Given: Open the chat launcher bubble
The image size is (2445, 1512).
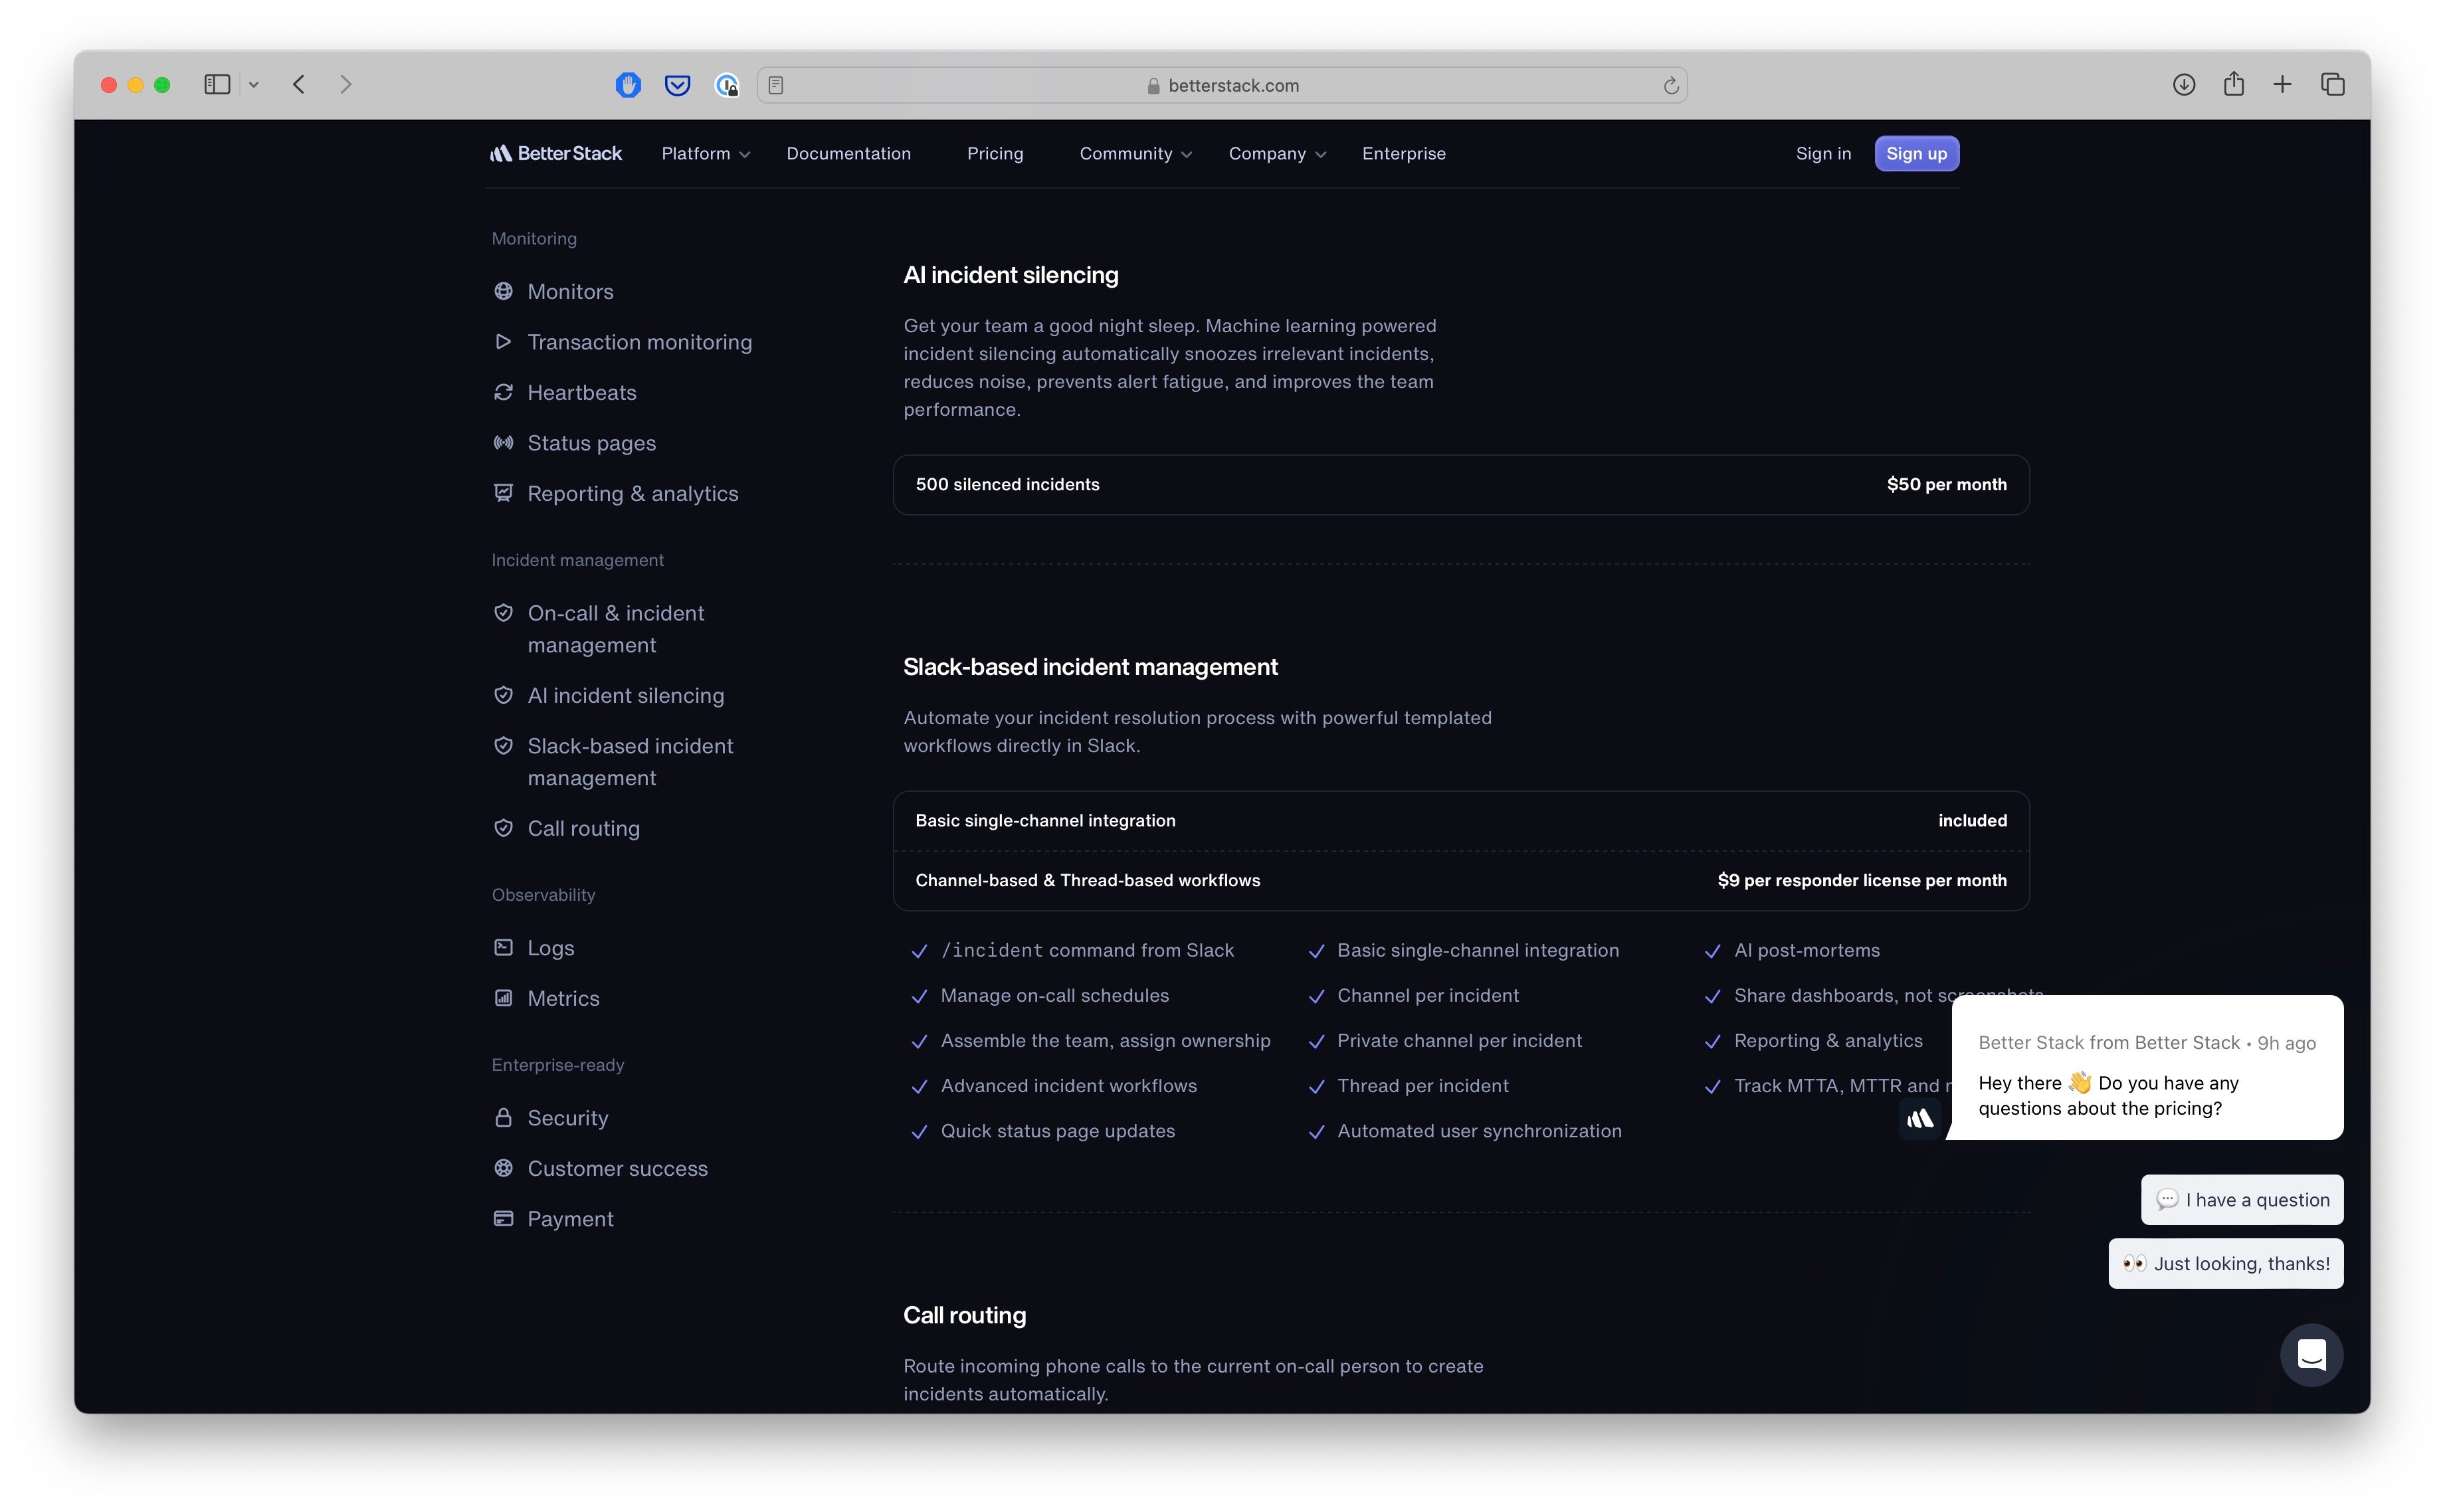Looking at the screenshot, I should (x=2311, y=1355).
